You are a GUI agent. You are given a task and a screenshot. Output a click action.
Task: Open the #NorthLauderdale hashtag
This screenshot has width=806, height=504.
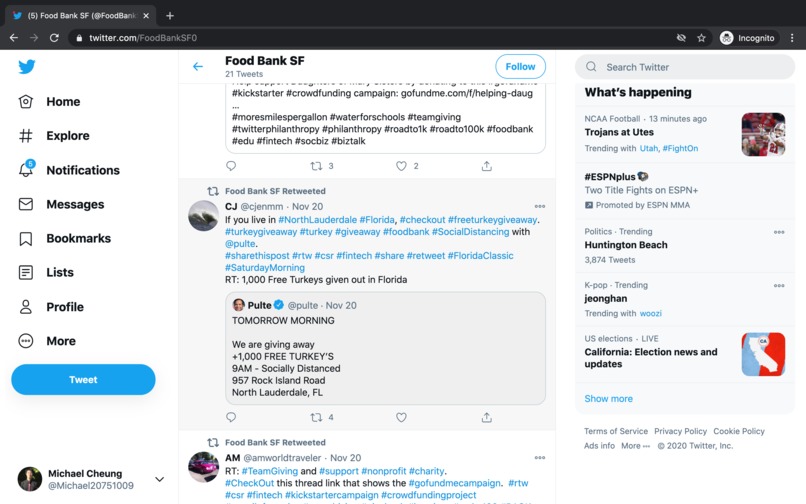coord(317,220)
